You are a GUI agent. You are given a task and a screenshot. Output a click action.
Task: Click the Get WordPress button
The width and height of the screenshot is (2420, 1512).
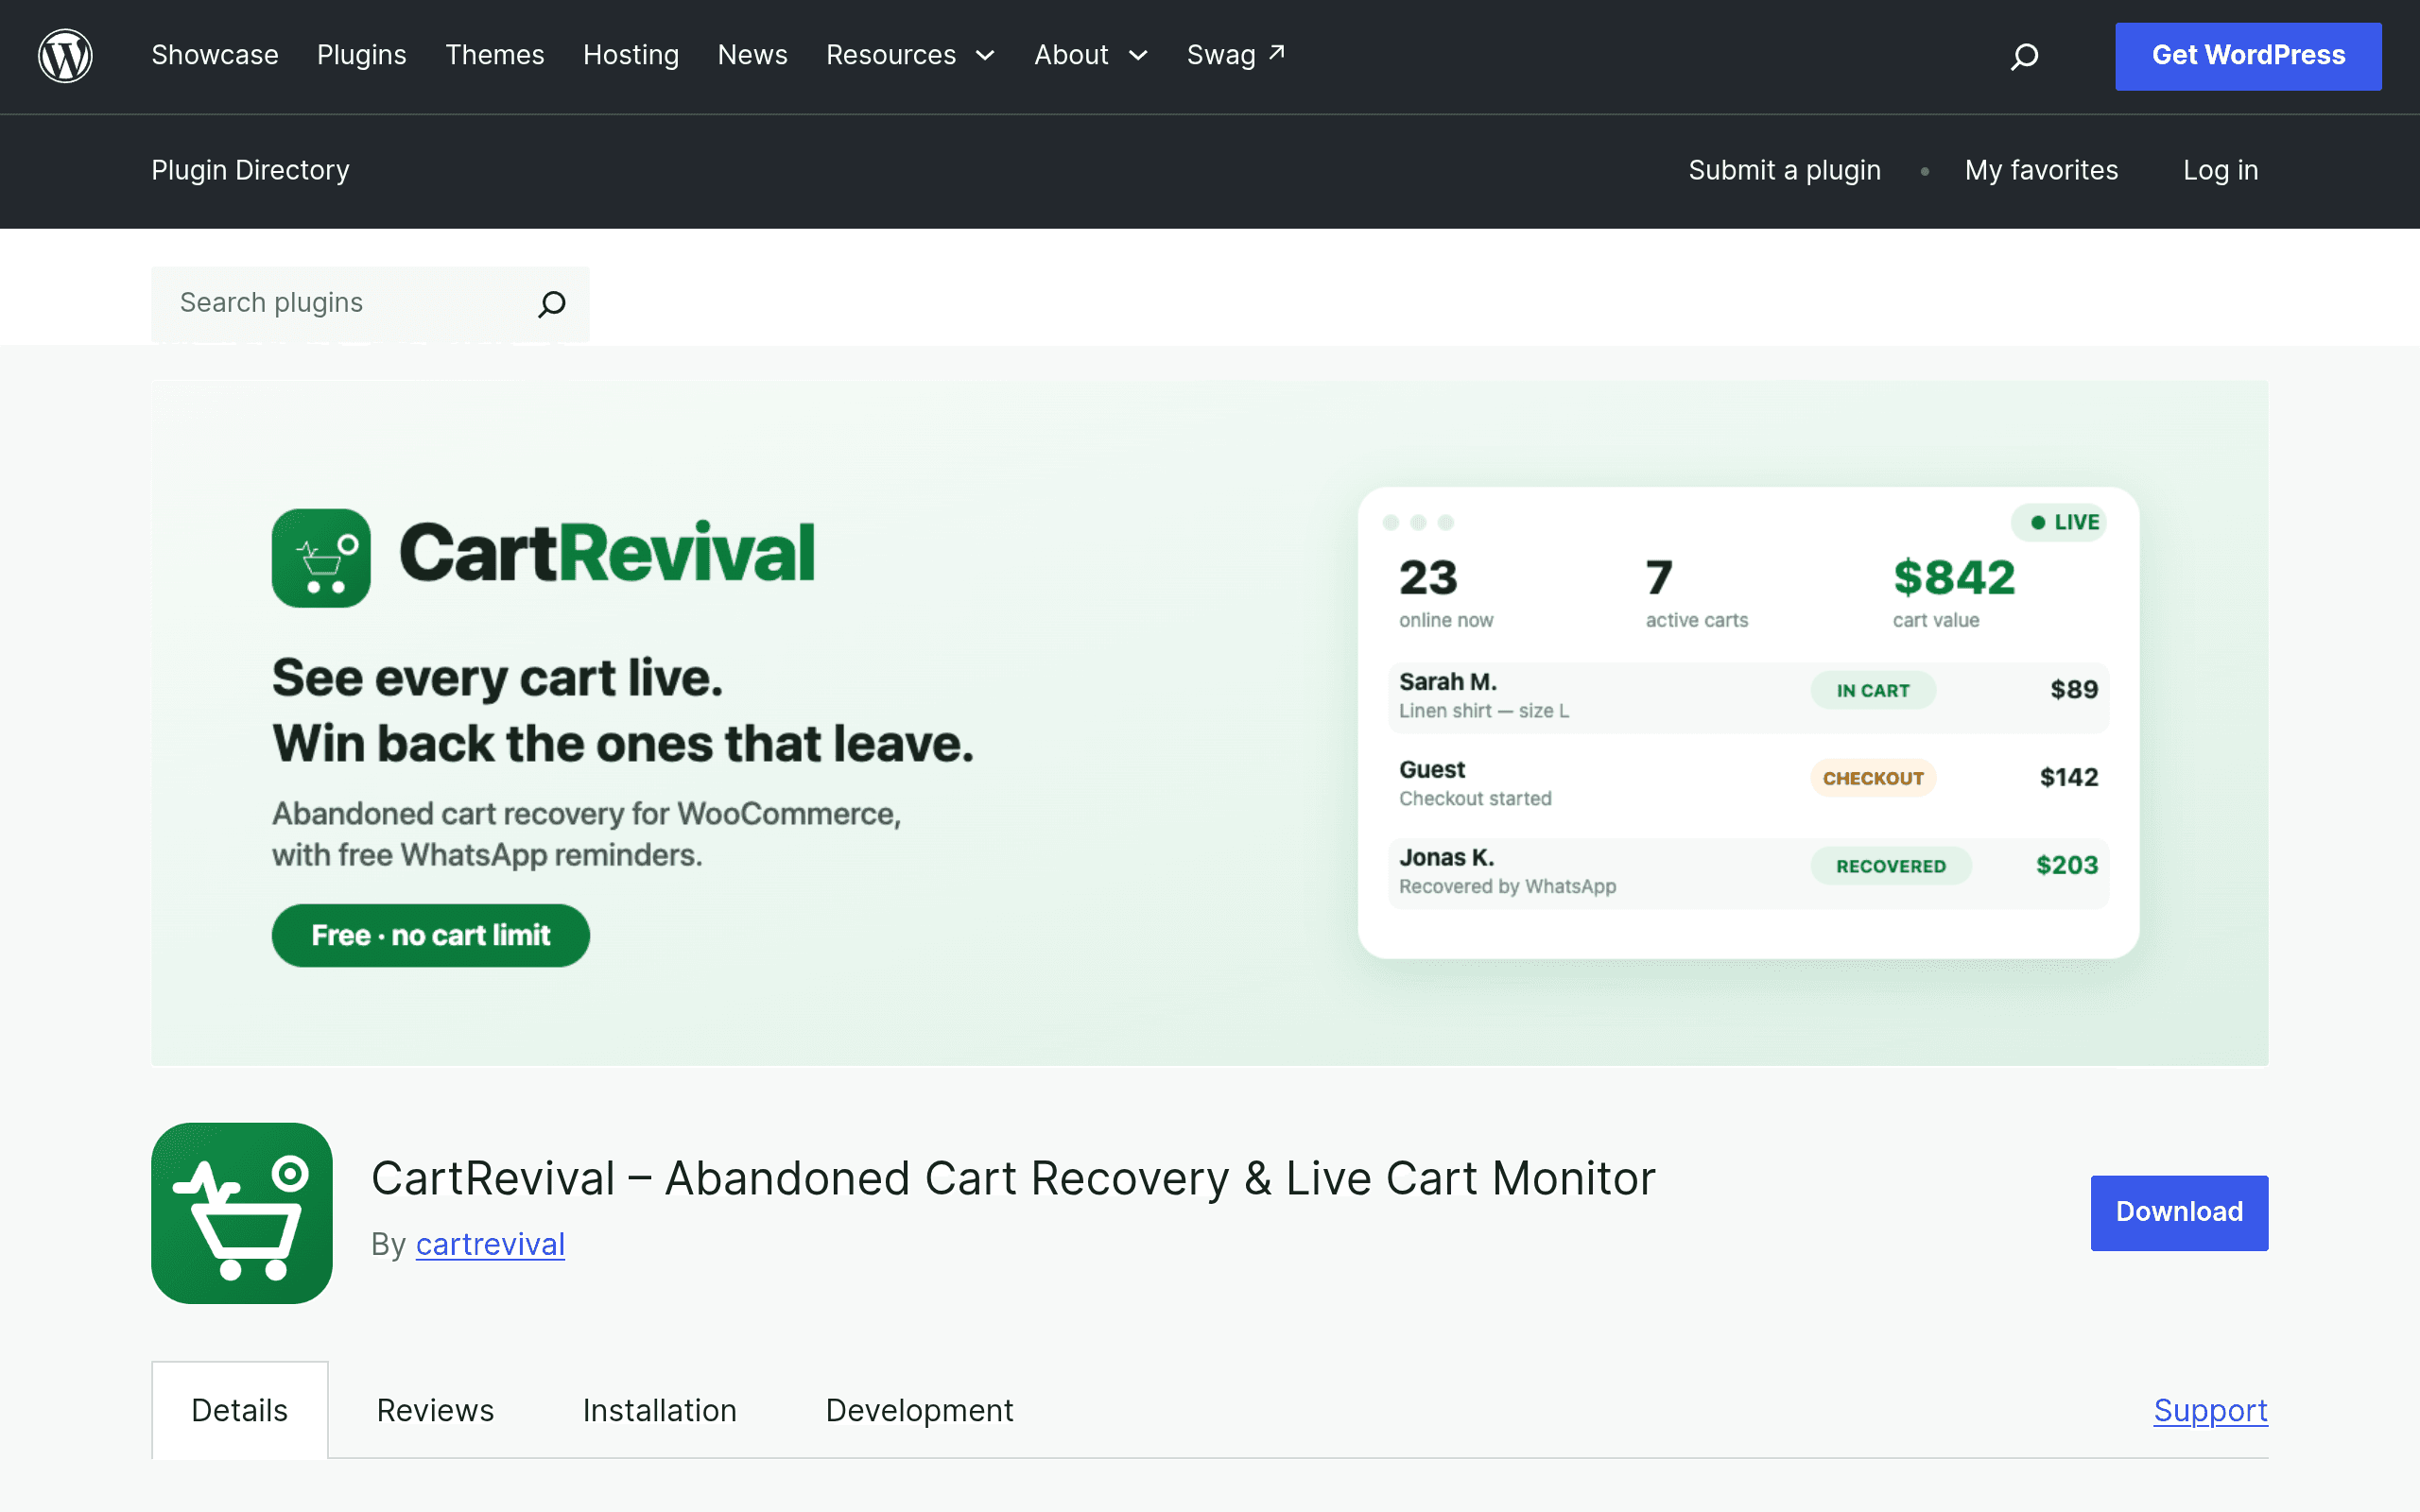2248,56
